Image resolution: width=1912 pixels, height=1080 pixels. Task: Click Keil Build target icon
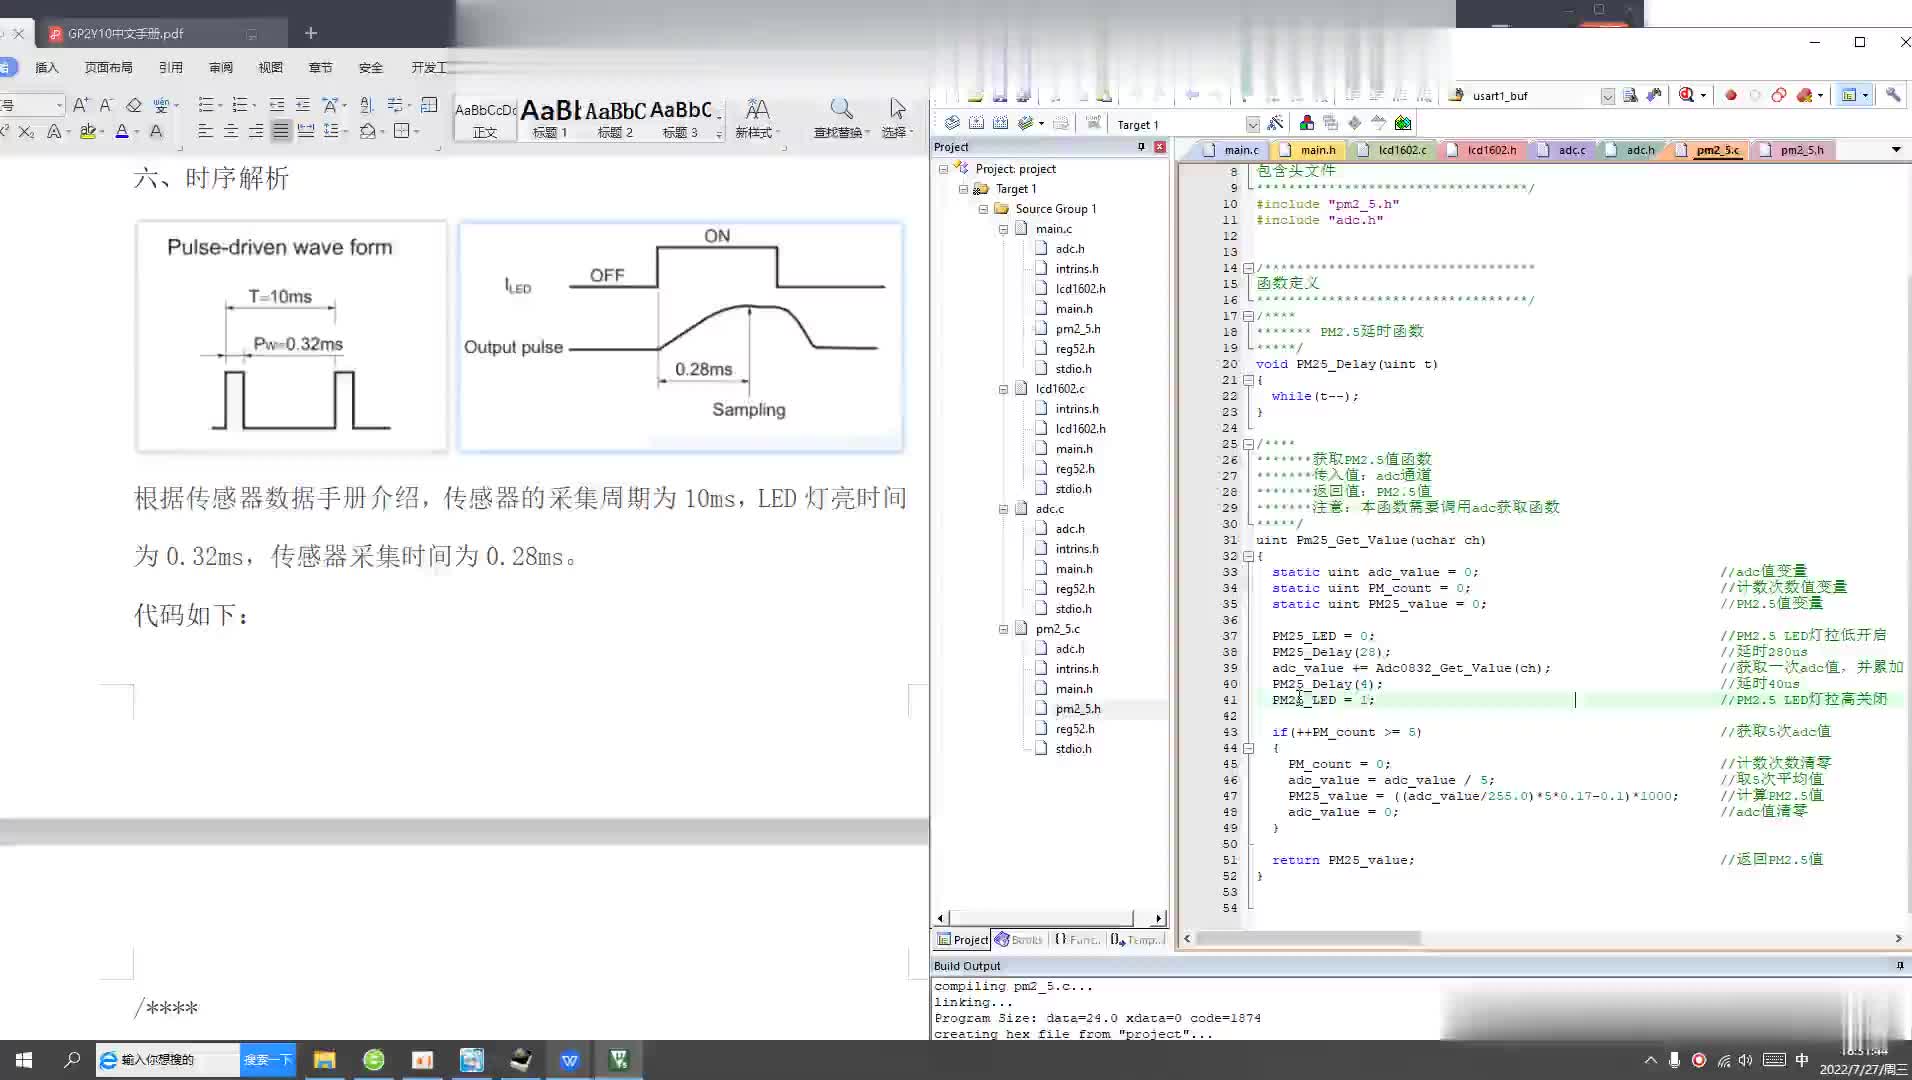pos(976,123)
